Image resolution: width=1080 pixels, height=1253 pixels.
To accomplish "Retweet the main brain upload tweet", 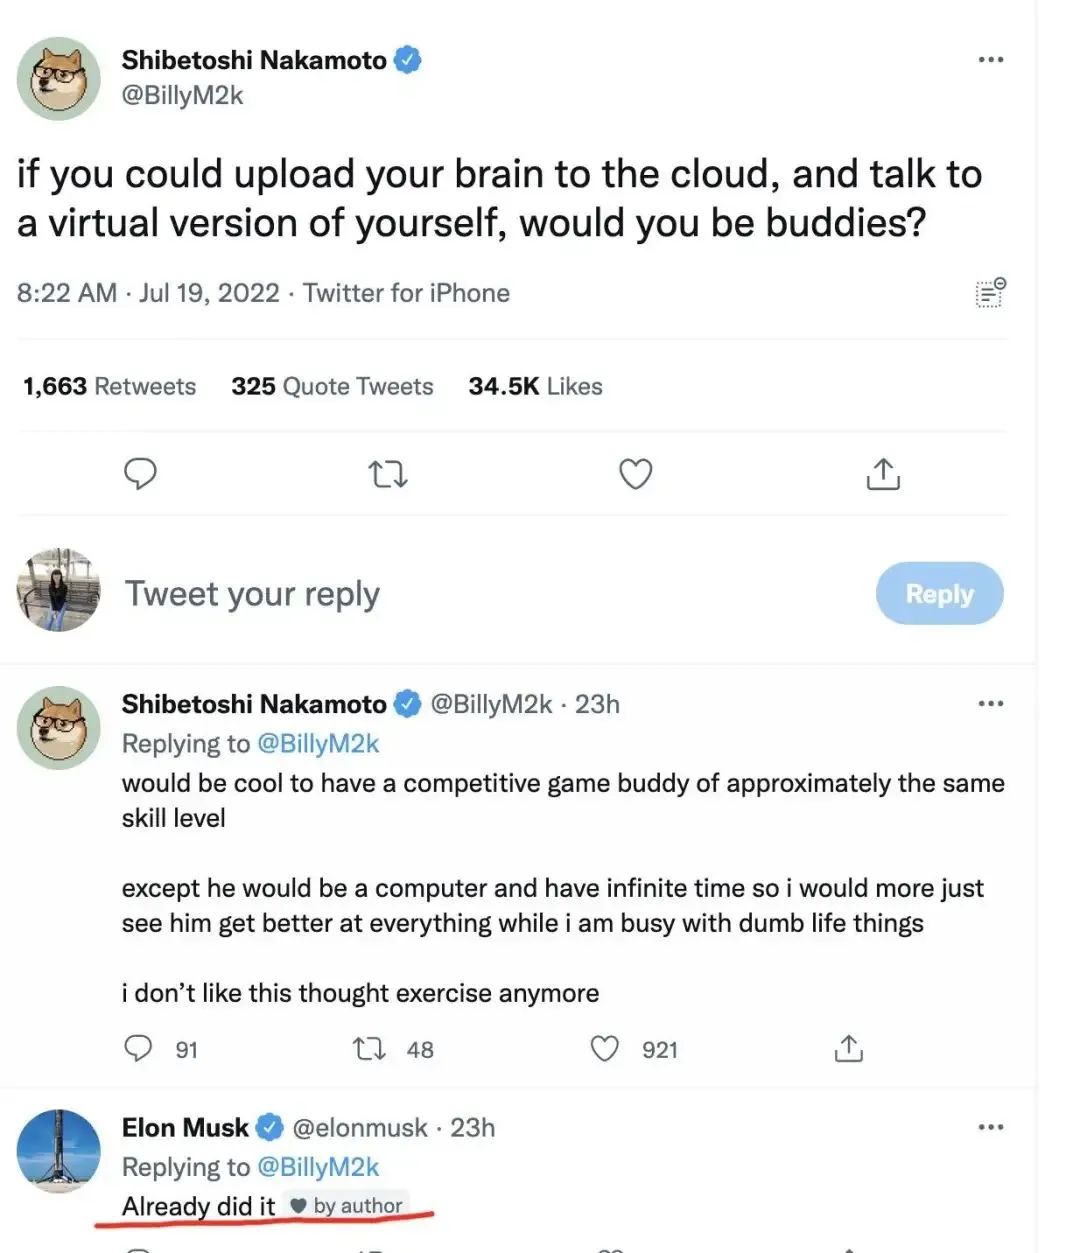I will pos(388,473).
